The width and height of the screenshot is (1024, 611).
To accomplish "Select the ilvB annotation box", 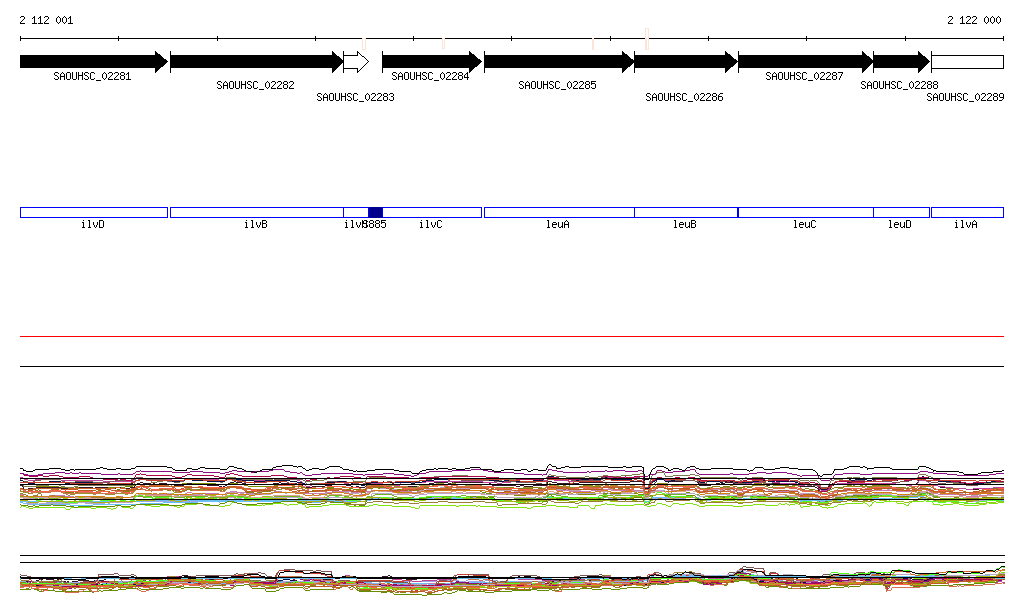I will coord(256,212).
